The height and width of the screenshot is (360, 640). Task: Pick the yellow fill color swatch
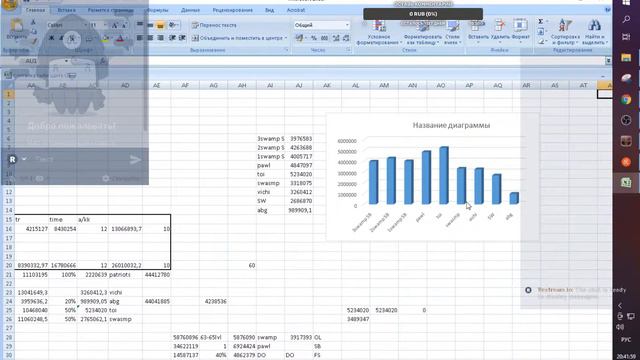105,38
